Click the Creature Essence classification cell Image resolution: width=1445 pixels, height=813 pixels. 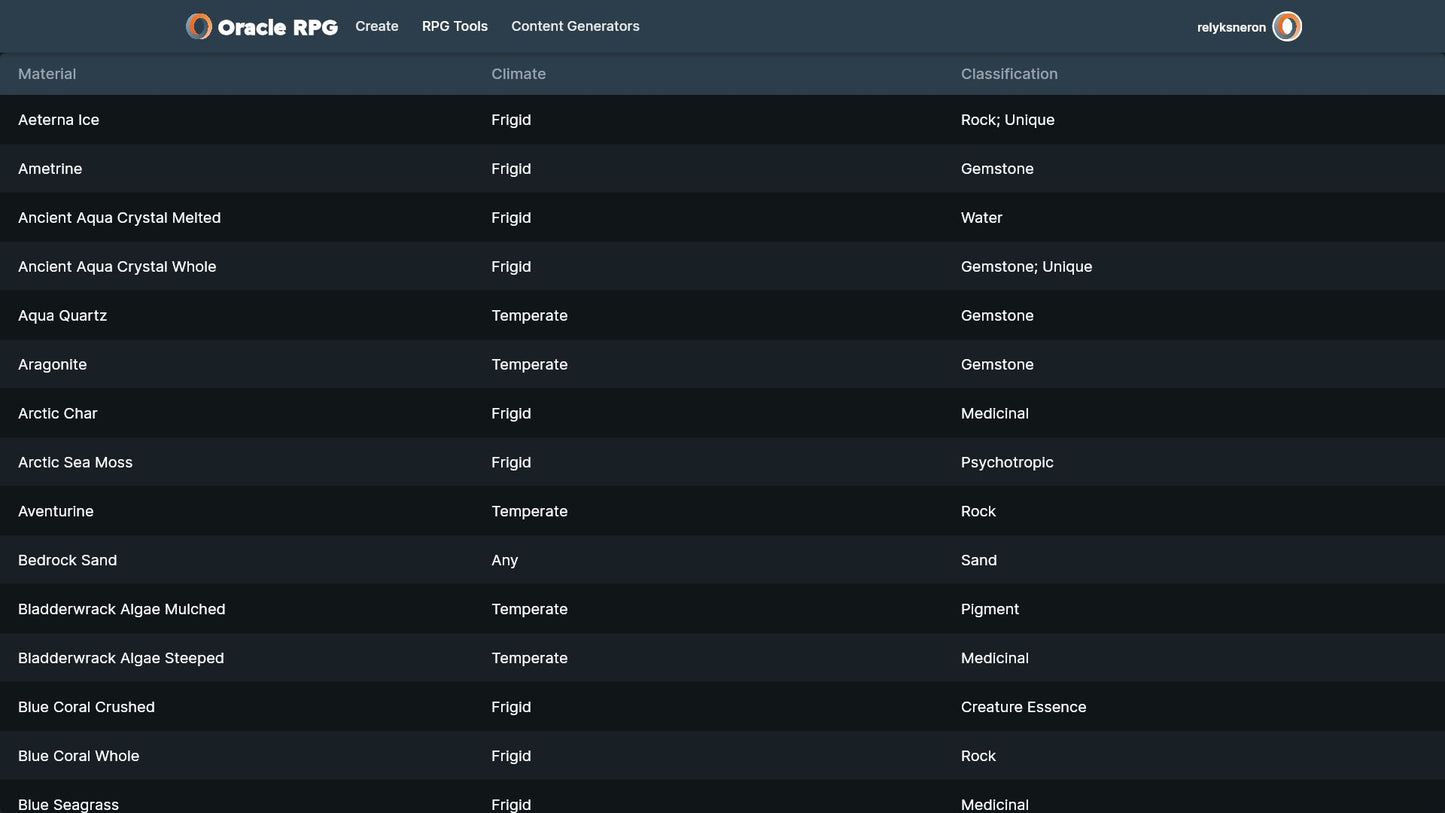pos(1023,707)
